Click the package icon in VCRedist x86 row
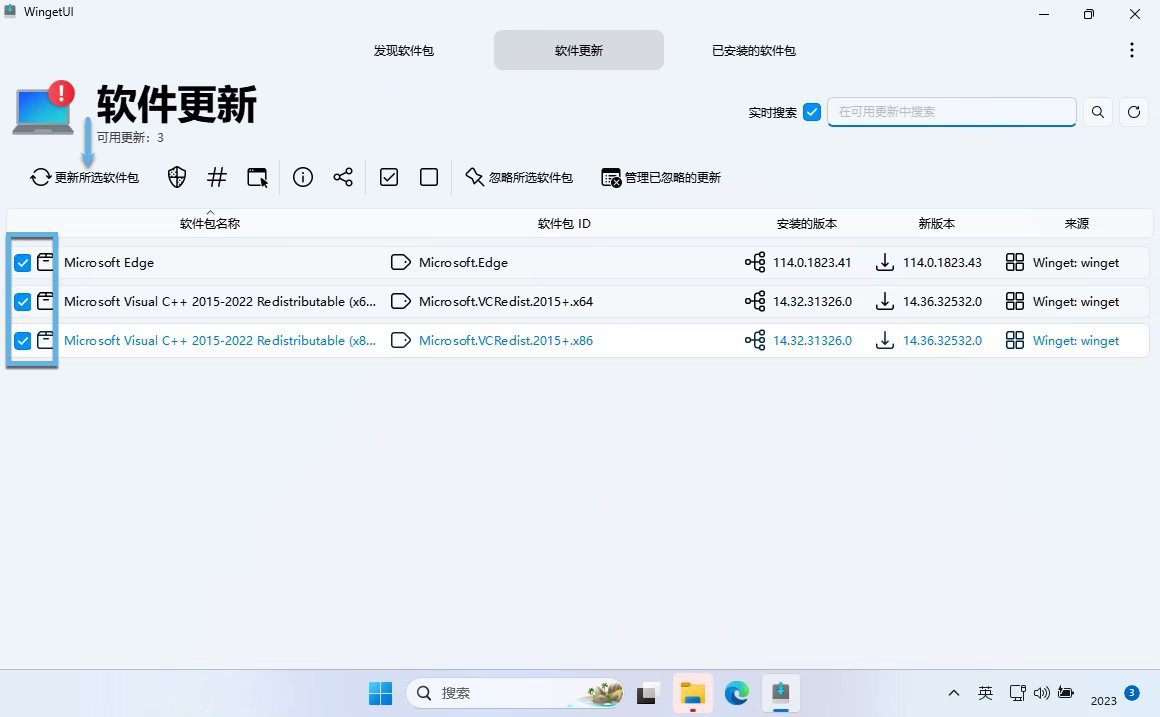 pyautogui.click(x=46, y=340)
